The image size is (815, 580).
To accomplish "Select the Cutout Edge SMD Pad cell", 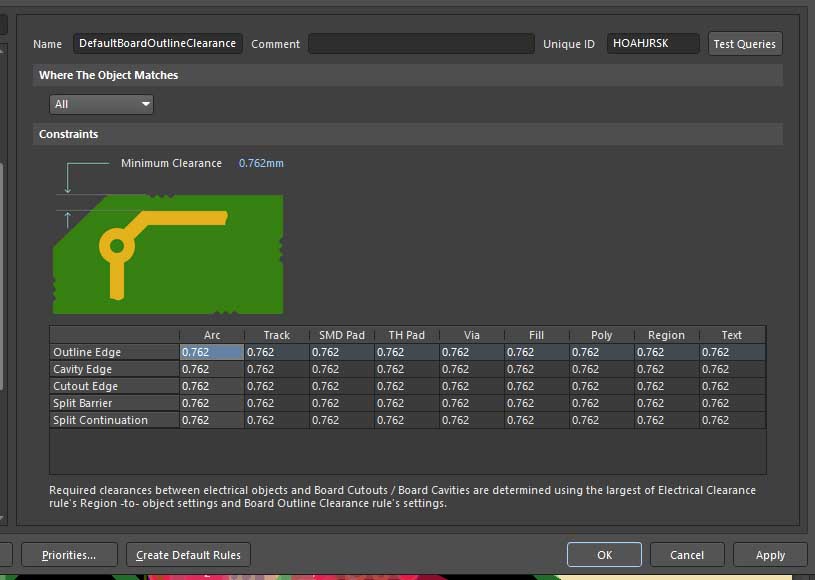I will [341, 386].
